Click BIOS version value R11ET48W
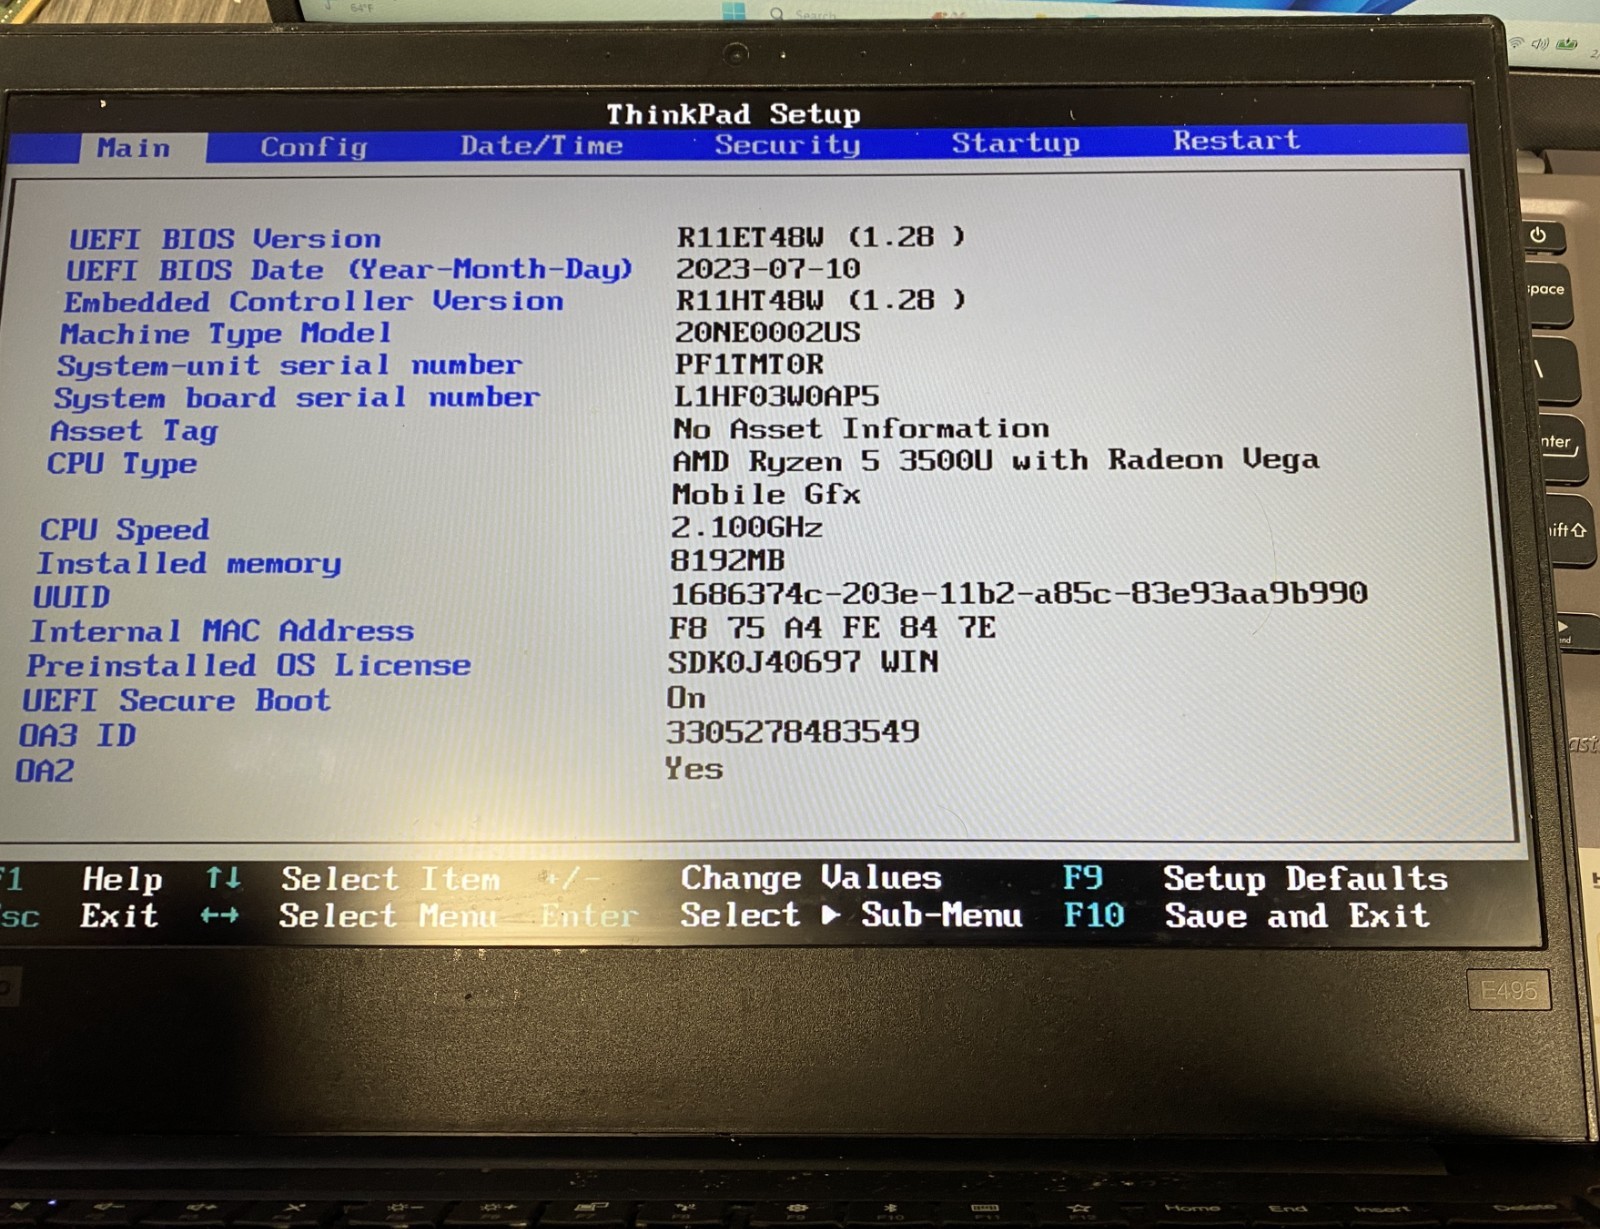The height and width of the screenshot is (1229, 1600). click(x=821, y=237)
